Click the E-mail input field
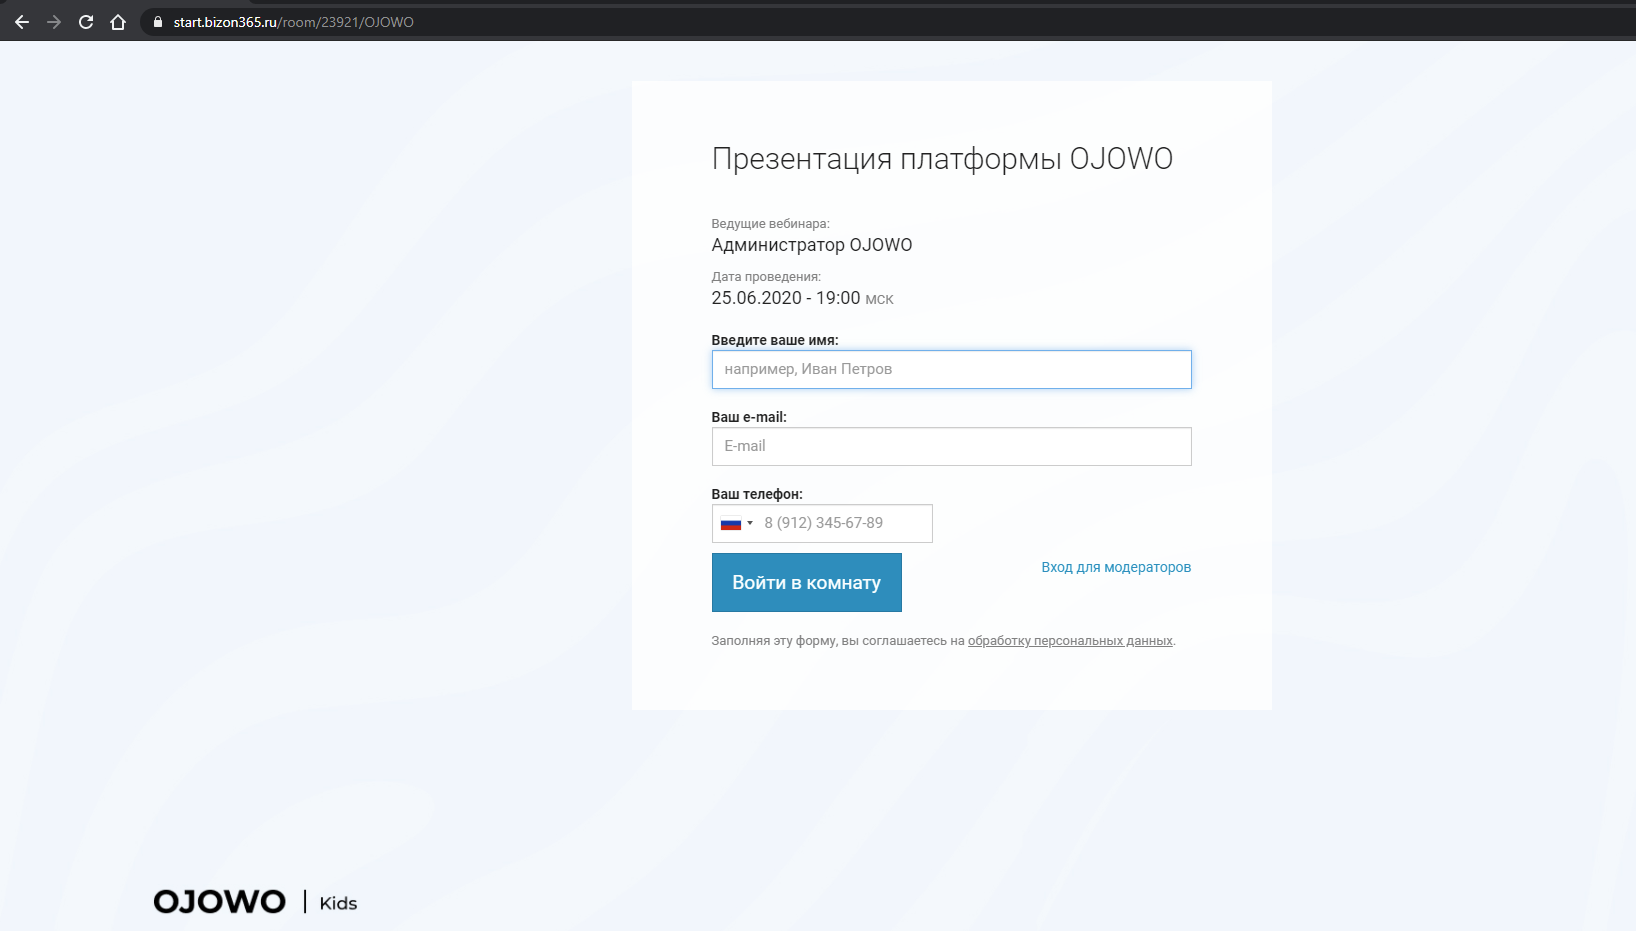Screen dimensions: 1636x931 951,446
